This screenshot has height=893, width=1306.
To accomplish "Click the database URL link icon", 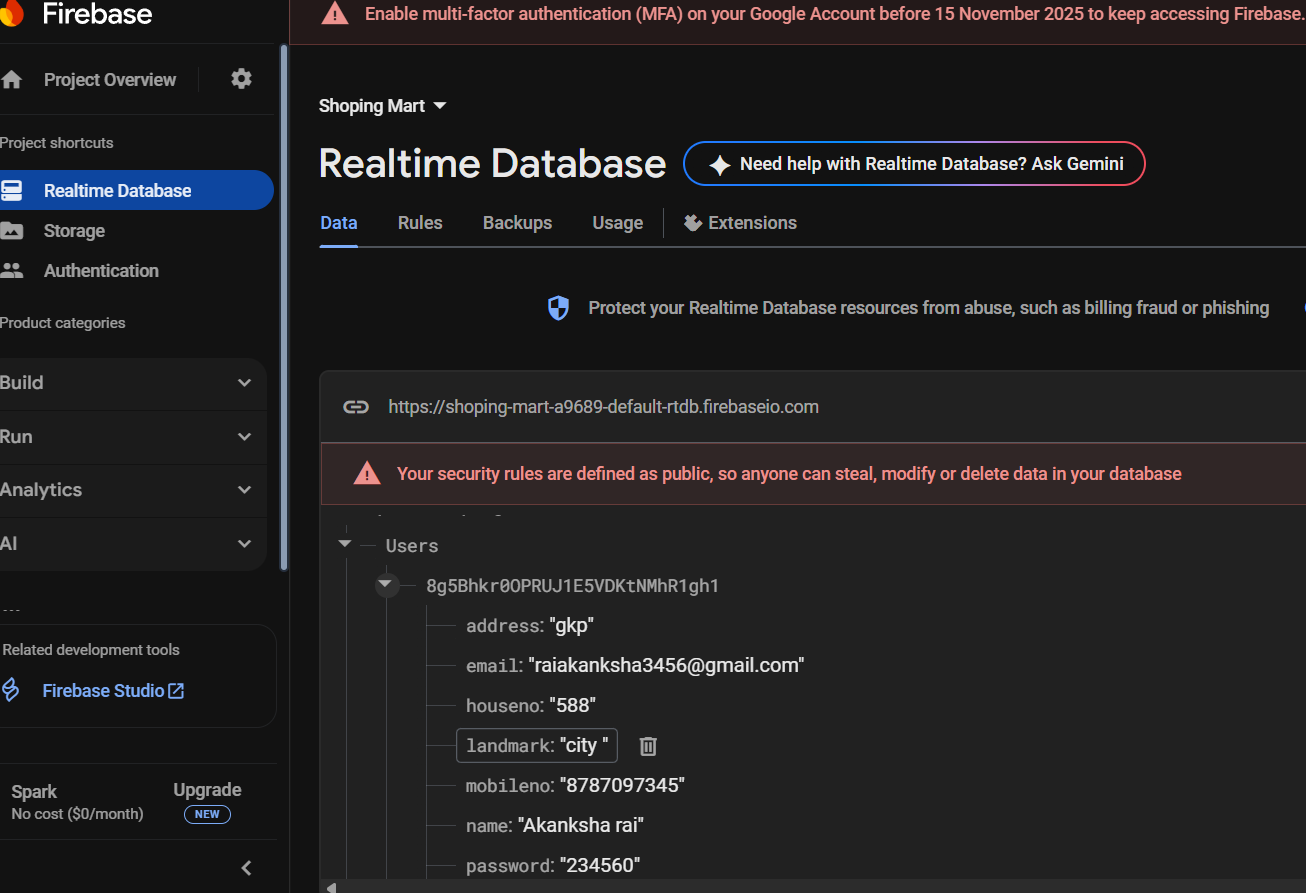I will [x=356, y=407].
